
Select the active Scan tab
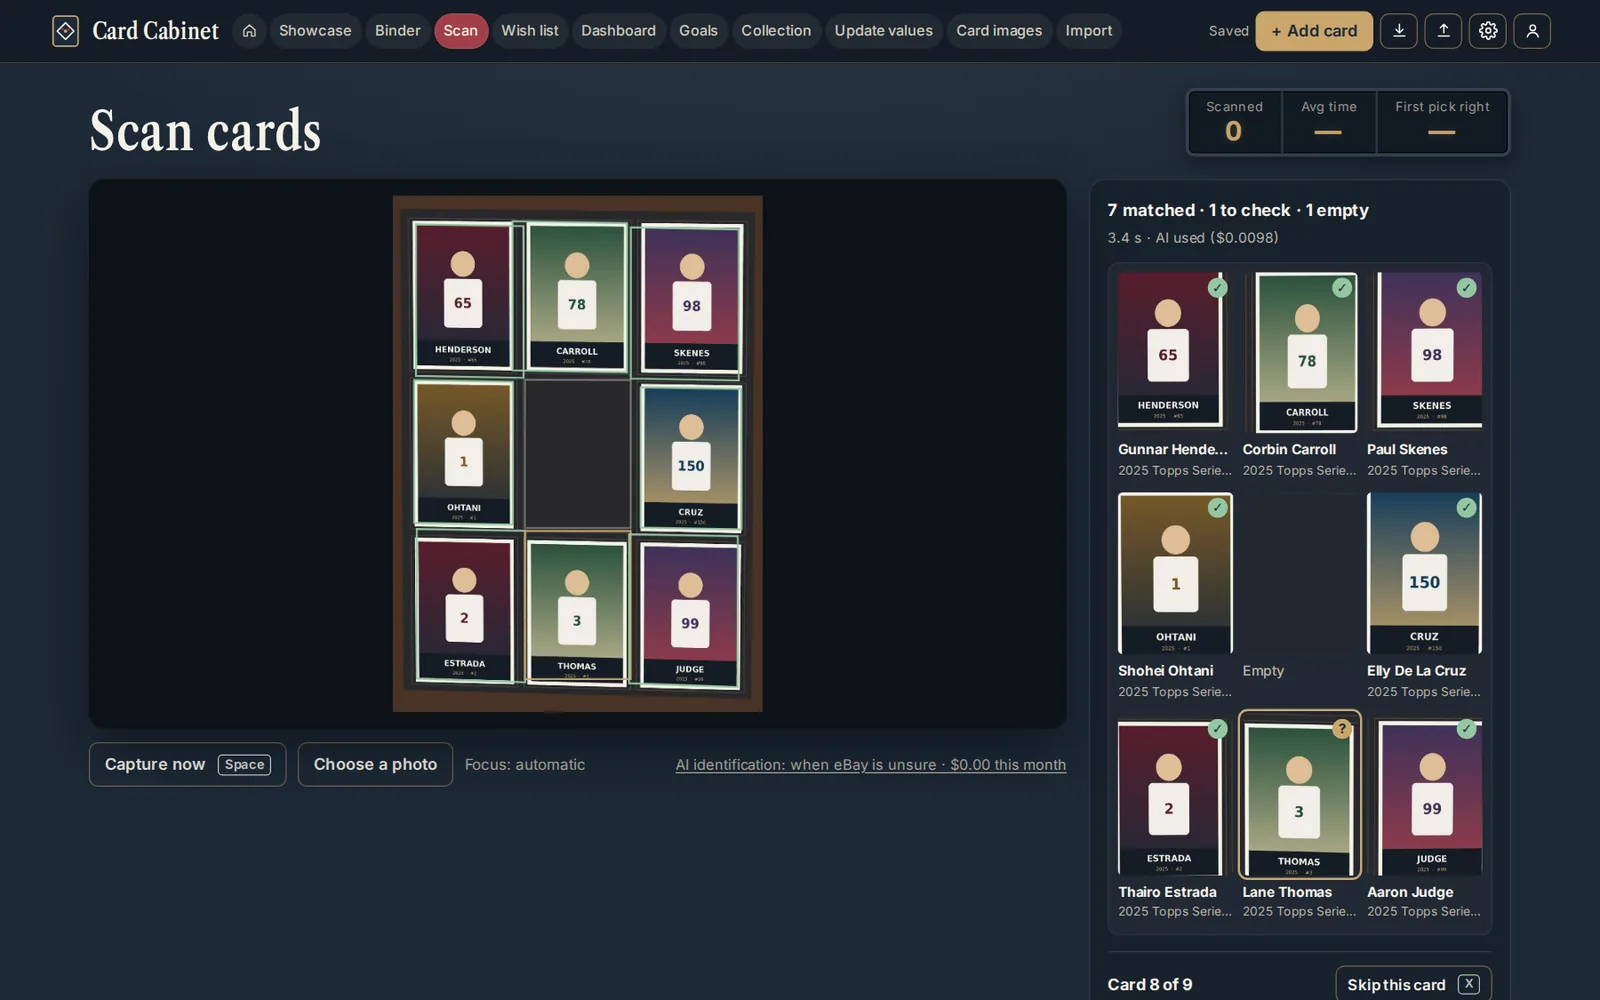(x=461, y=31)
